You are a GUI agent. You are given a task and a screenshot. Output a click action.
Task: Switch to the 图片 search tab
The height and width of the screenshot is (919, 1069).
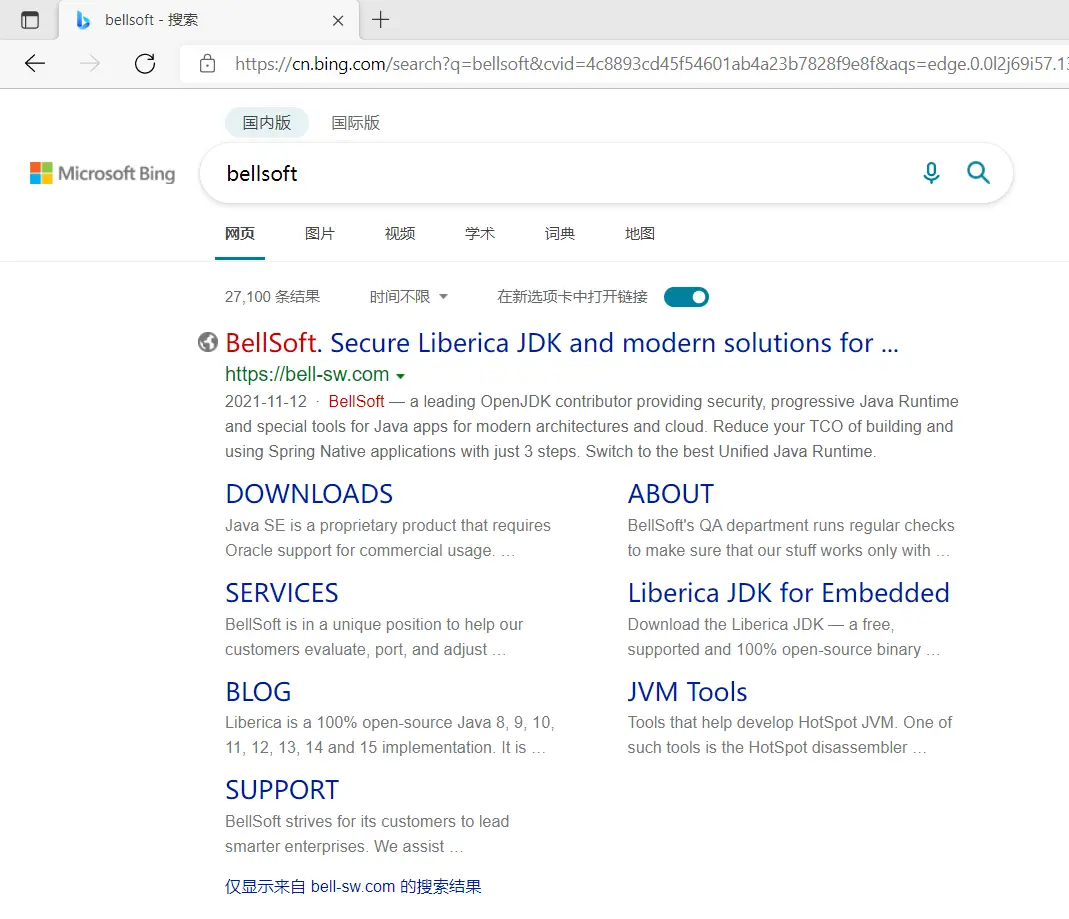(x=320, y=233)
